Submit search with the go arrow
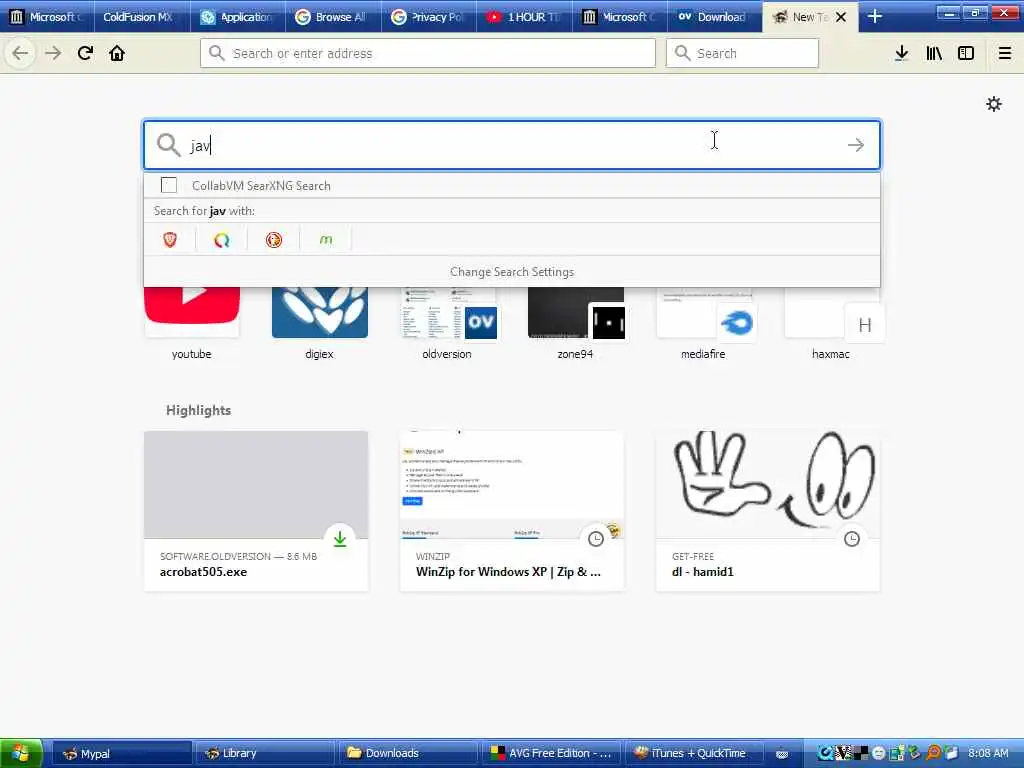Screen dimensions: 1024x768 coord(856,145)
